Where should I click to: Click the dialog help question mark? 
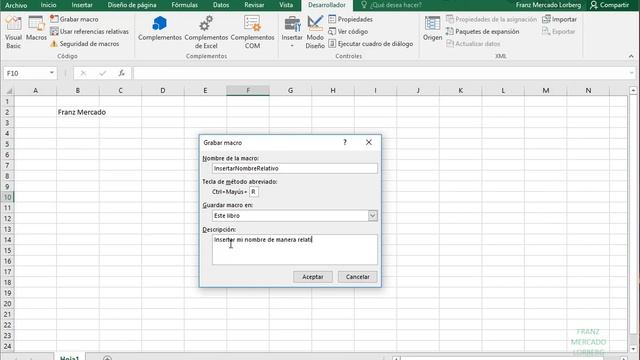[345, 142]
